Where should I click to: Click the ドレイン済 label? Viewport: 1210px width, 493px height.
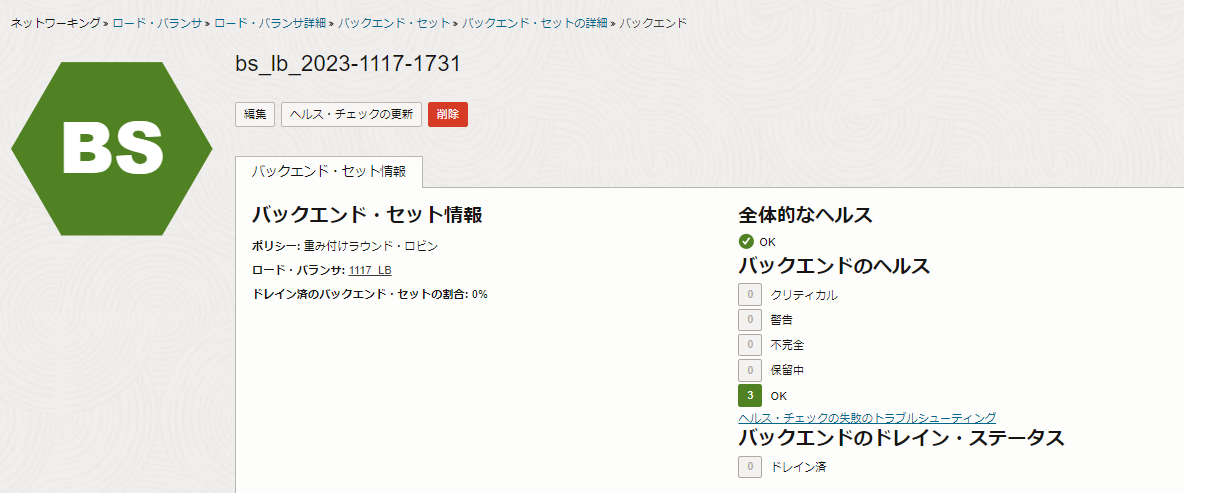[798, 467]
